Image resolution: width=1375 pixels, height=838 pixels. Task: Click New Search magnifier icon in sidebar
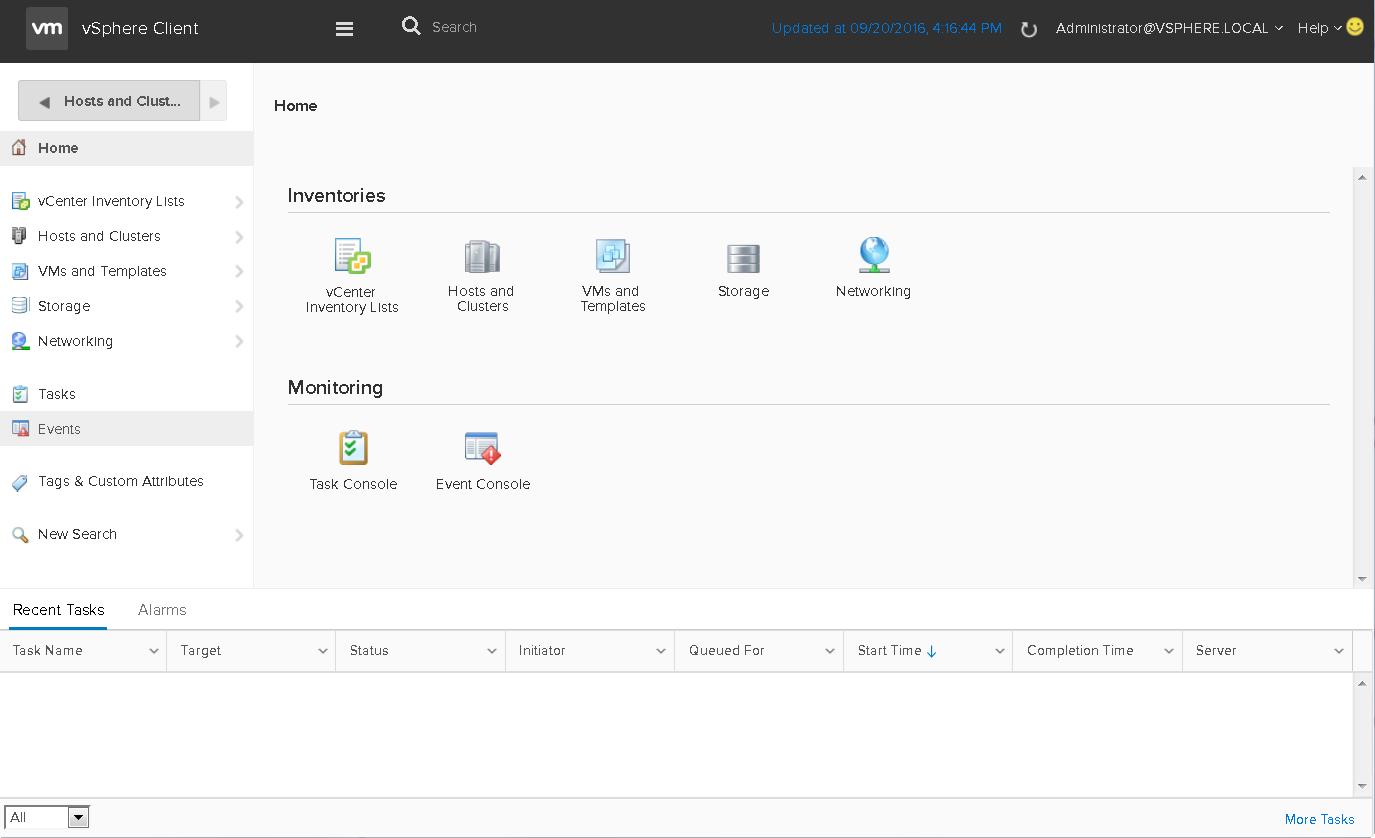19,535
